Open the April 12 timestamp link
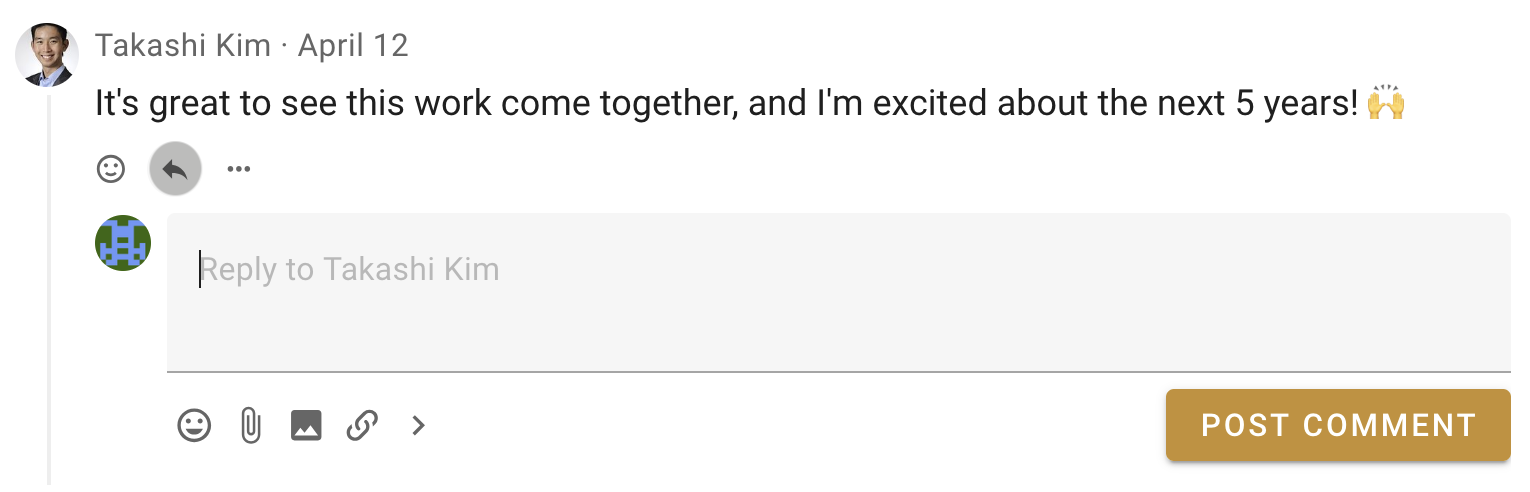 pos(353,46)
